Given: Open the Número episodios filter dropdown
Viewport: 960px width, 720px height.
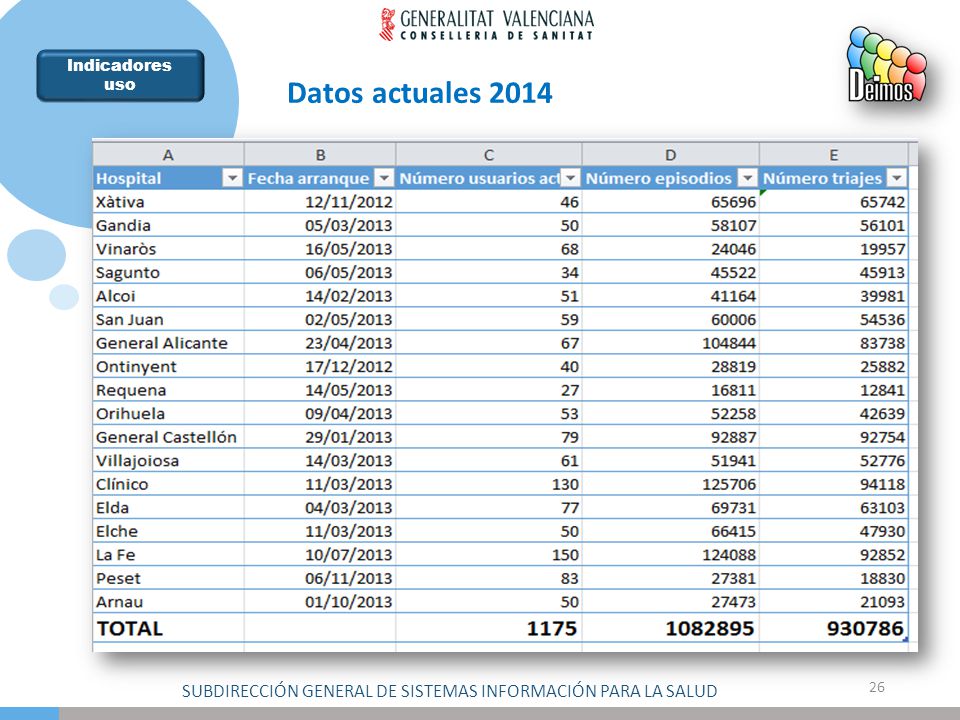Looking at the screenshot, I should (747, 178).
